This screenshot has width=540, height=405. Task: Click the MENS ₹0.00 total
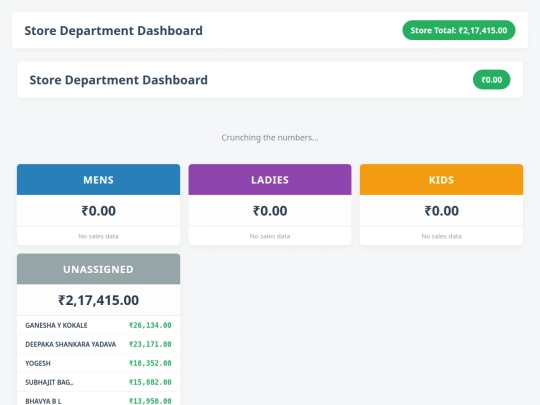click(98, 211)
